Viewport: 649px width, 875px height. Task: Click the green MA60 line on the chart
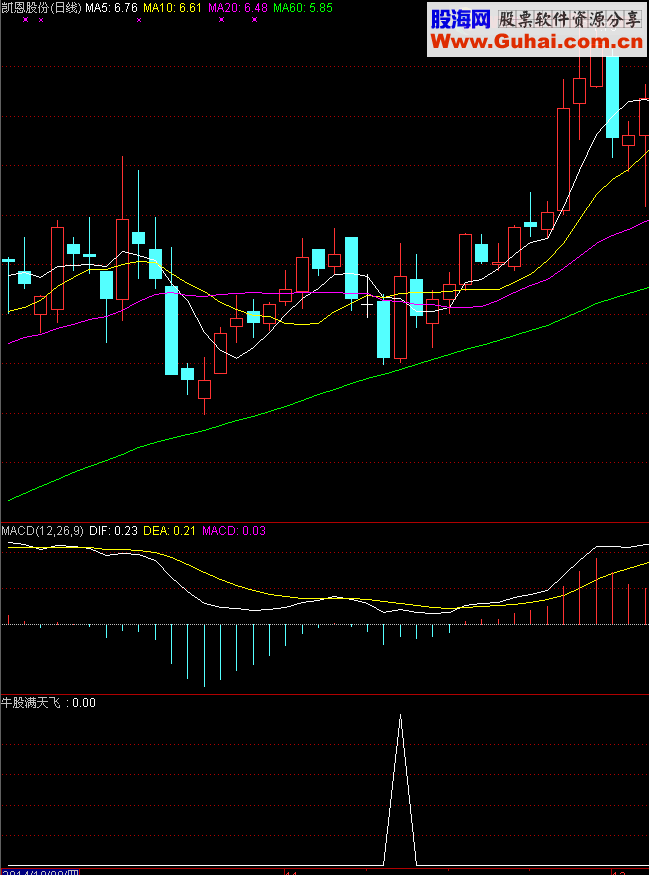click(335, 388)
